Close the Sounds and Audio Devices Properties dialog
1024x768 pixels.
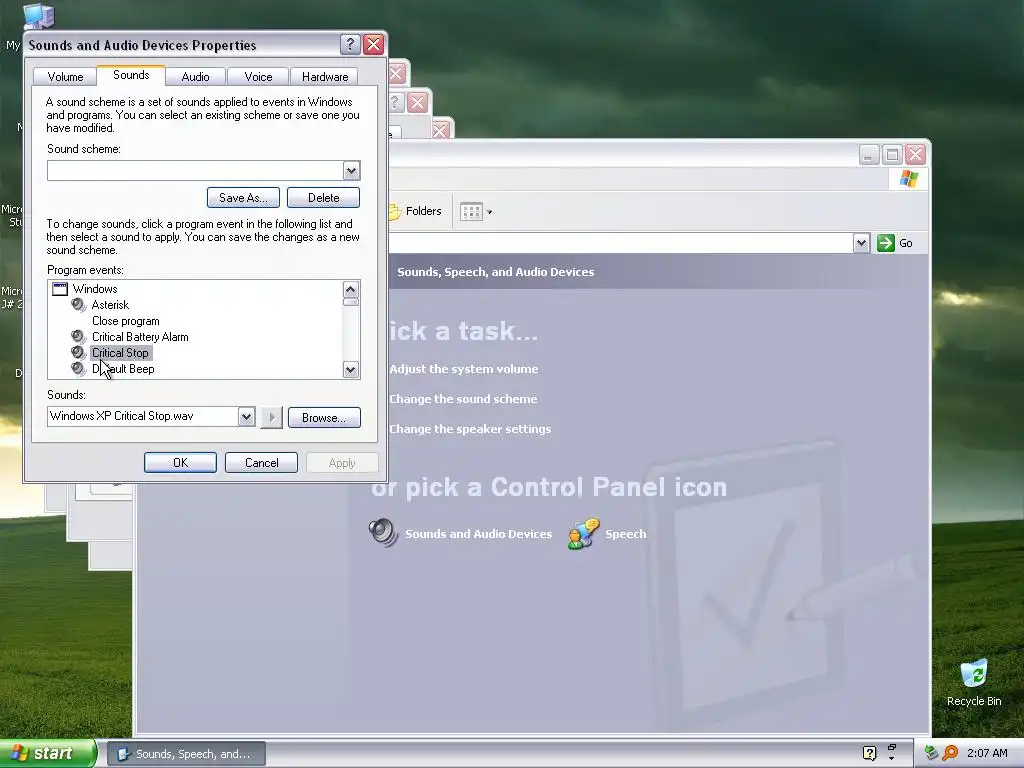click(374, 44)
